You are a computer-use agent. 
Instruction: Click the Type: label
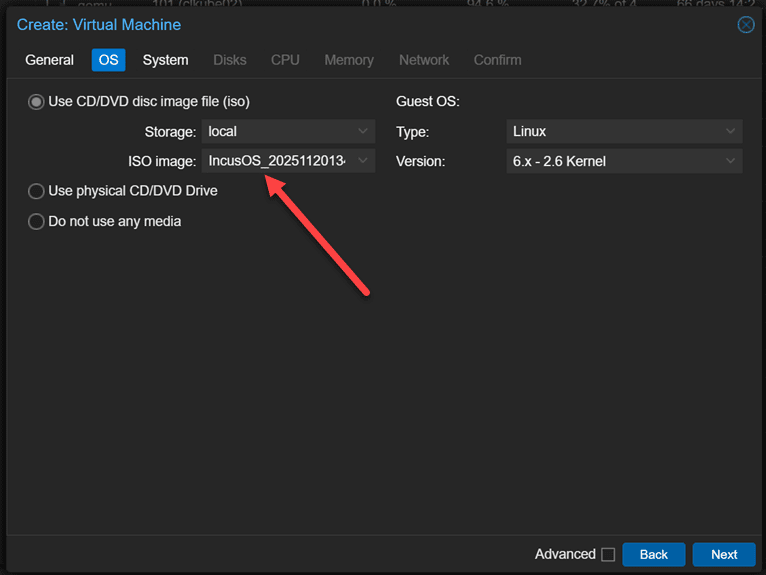tap(412, 132)
